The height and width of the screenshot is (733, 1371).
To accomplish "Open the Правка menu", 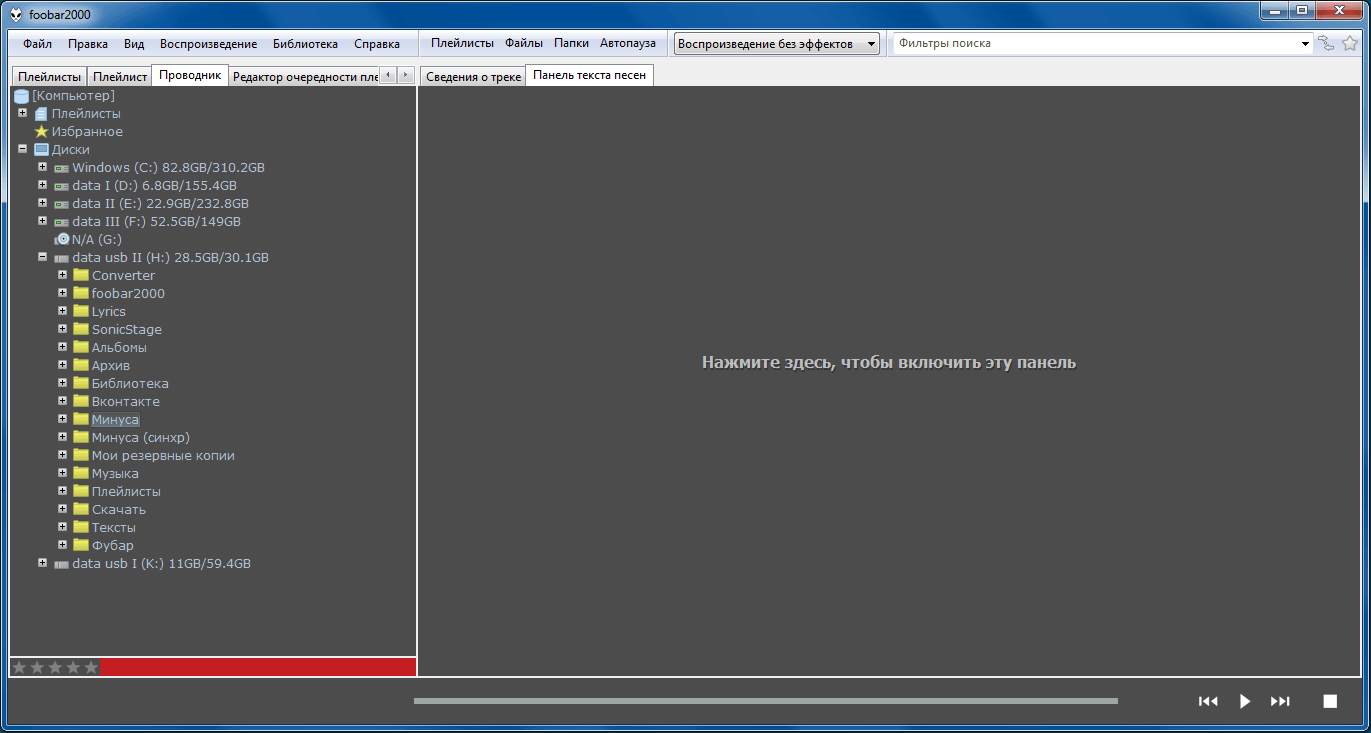I will coord(88,44).
